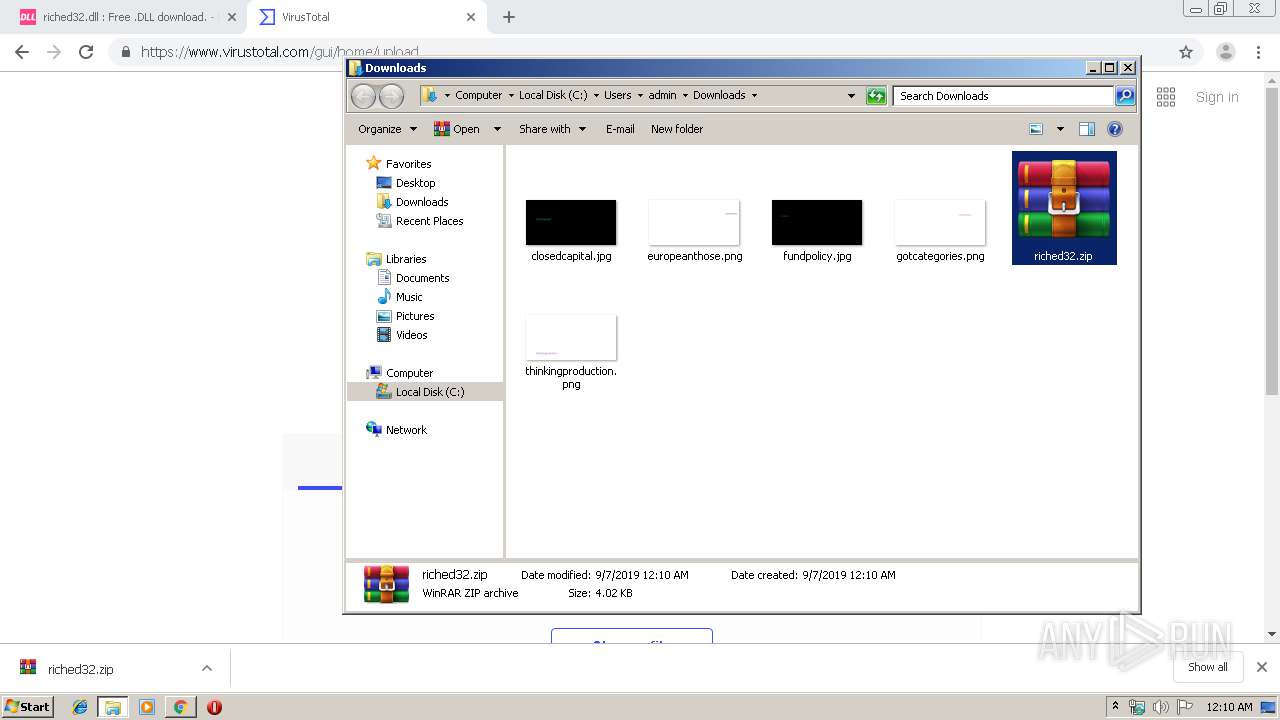Click Users in the breadcrumb path
The width and height of the screenshot is (1280, 720).
(617, 95)
